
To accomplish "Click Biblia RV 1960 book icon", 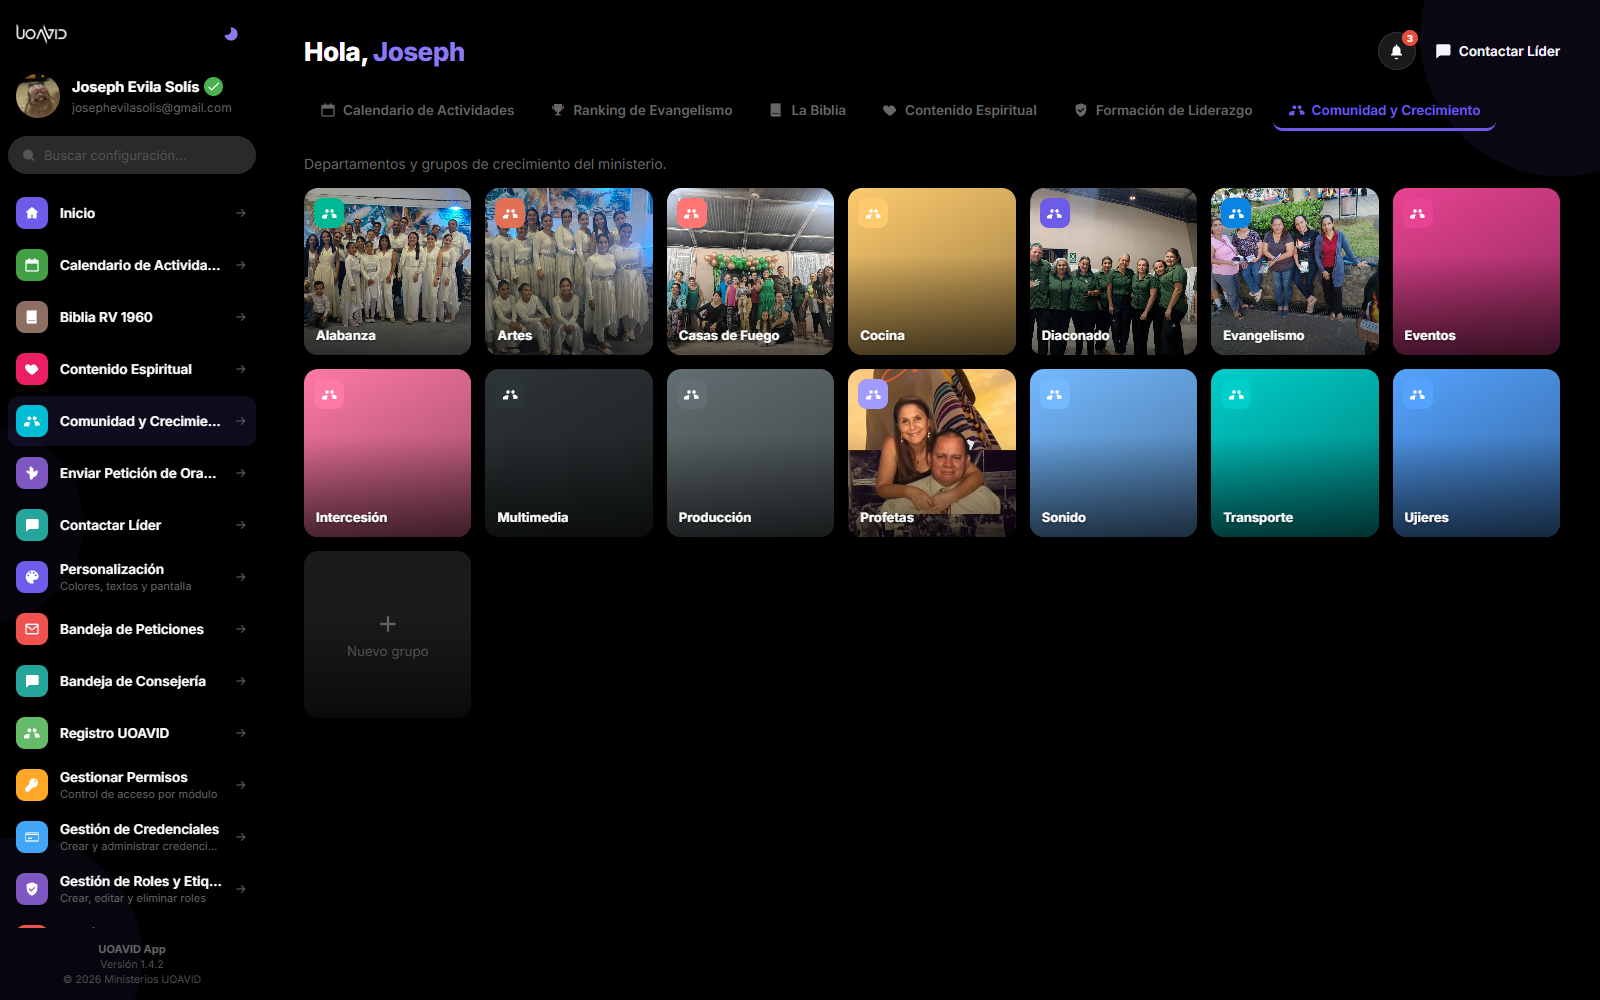I will [x=32, y=317].
